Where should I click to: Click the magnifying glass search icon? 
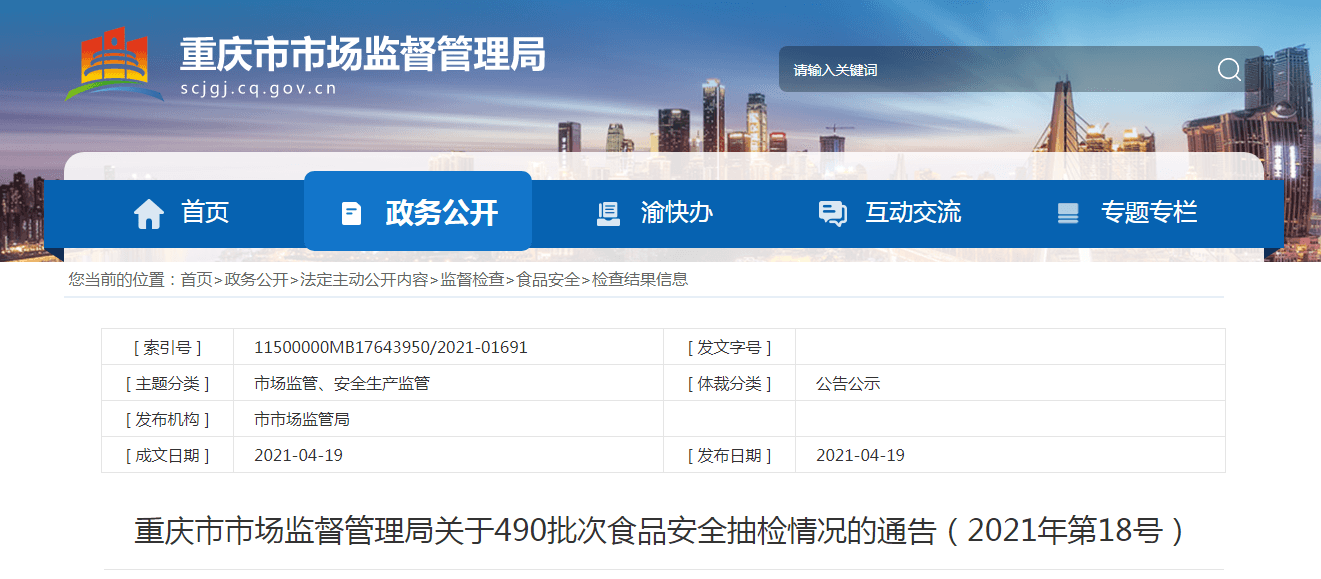coord(1228,69)
